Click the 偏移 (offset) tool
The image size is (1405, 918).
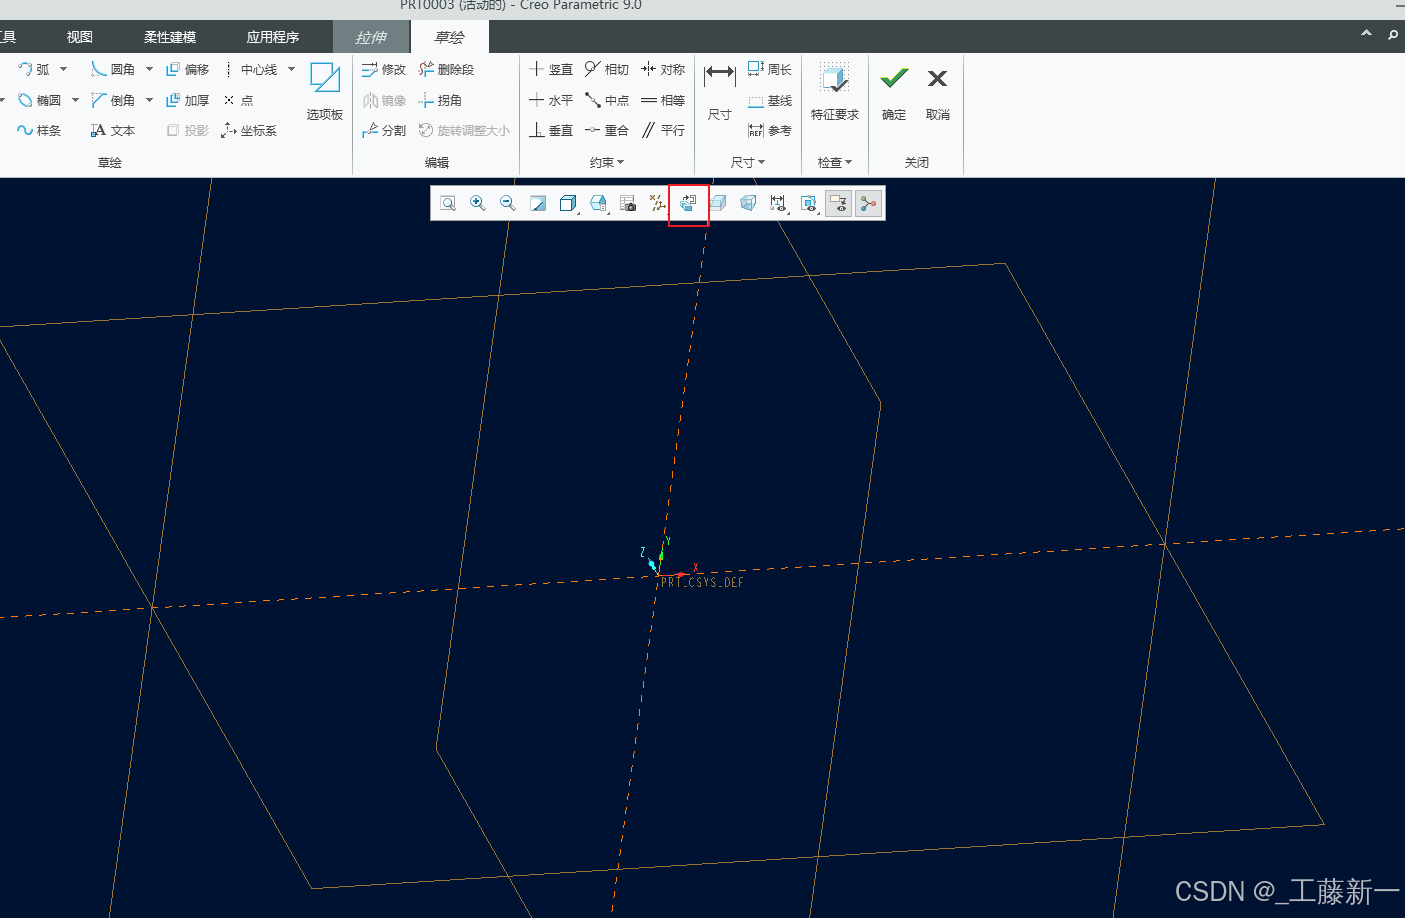click(188, 69)
